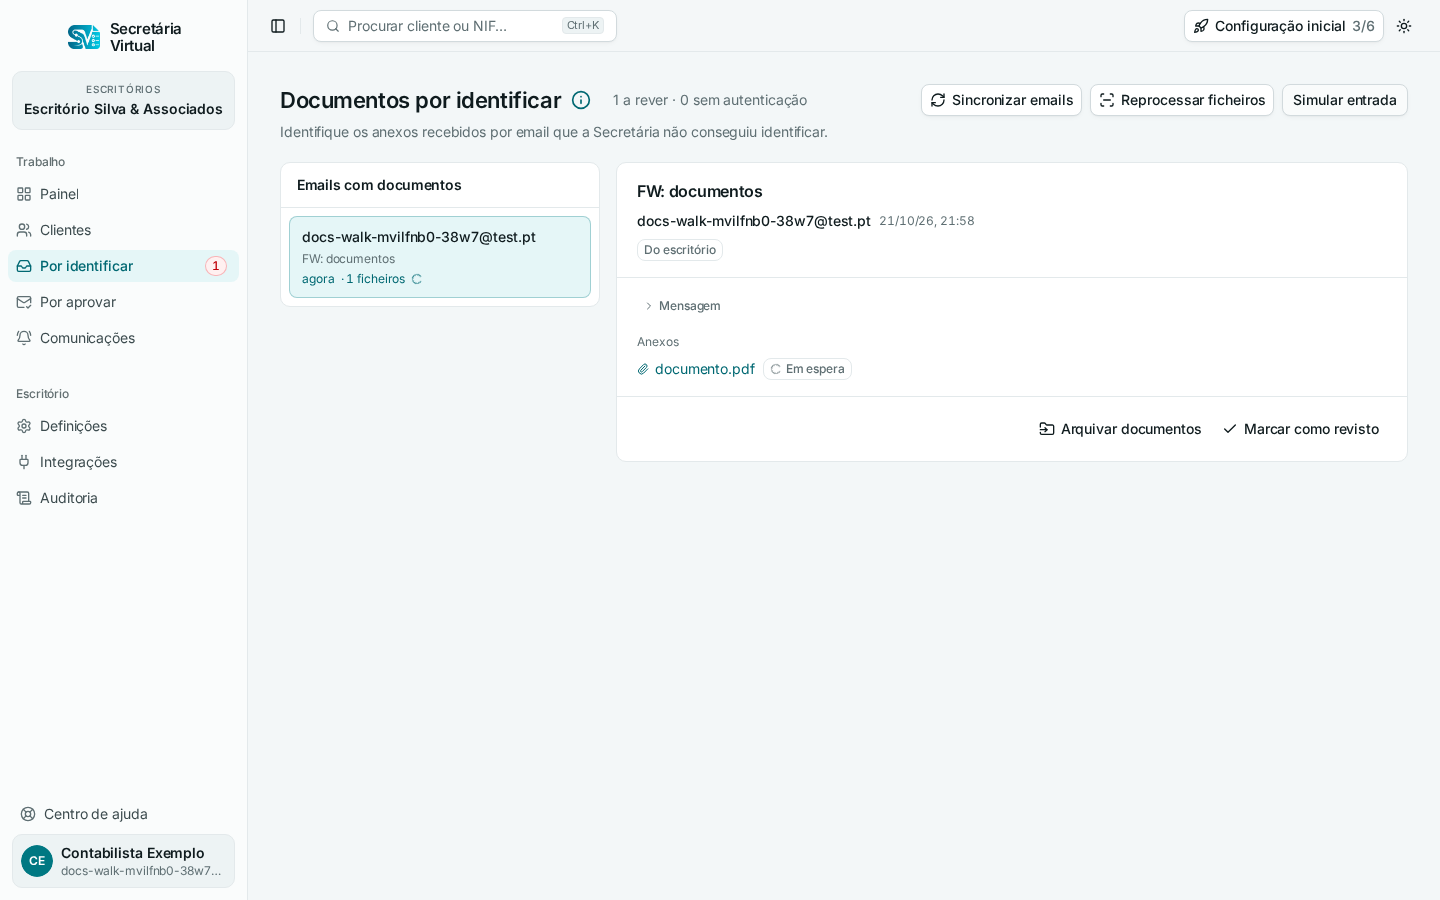The height and width of the screenshot is (900, 1440).
Task: Toggle the sidebar panel icon
Action: pos(278,26)
